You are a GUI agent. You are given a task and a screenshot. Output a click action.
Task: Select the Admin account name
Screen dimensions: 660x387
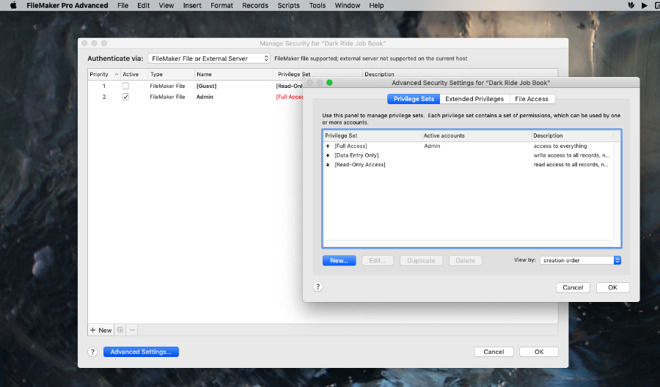205,97
